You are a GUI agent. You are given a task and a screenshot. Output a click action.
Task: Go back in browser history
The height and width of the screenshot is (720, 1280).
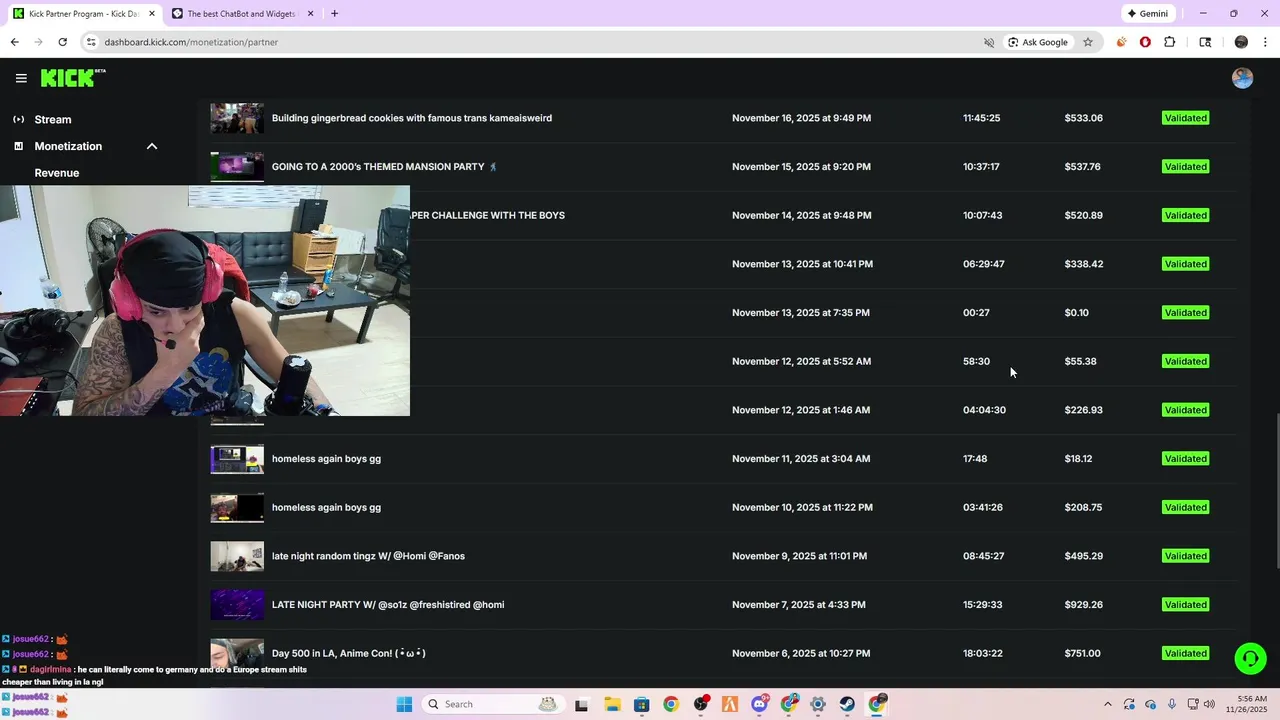coord(14,42)
